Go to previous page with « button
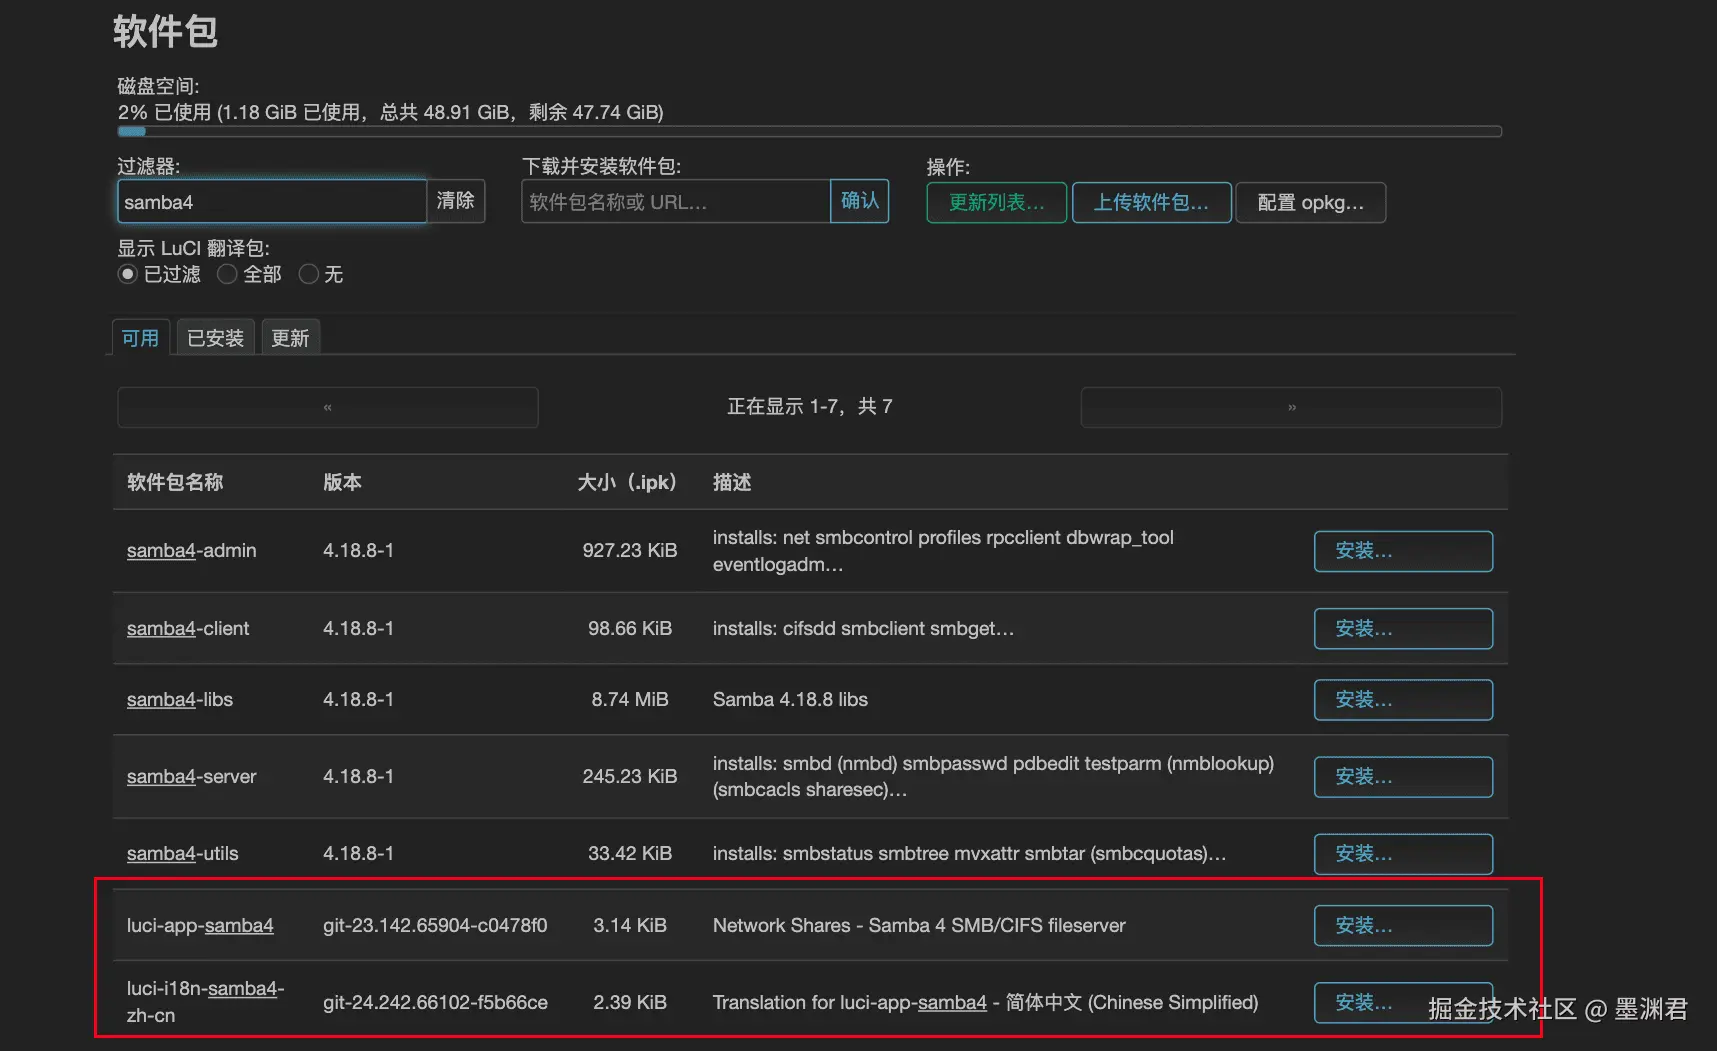The height and width of the screenshot is (1051, 1717). (x=328, y=407)
